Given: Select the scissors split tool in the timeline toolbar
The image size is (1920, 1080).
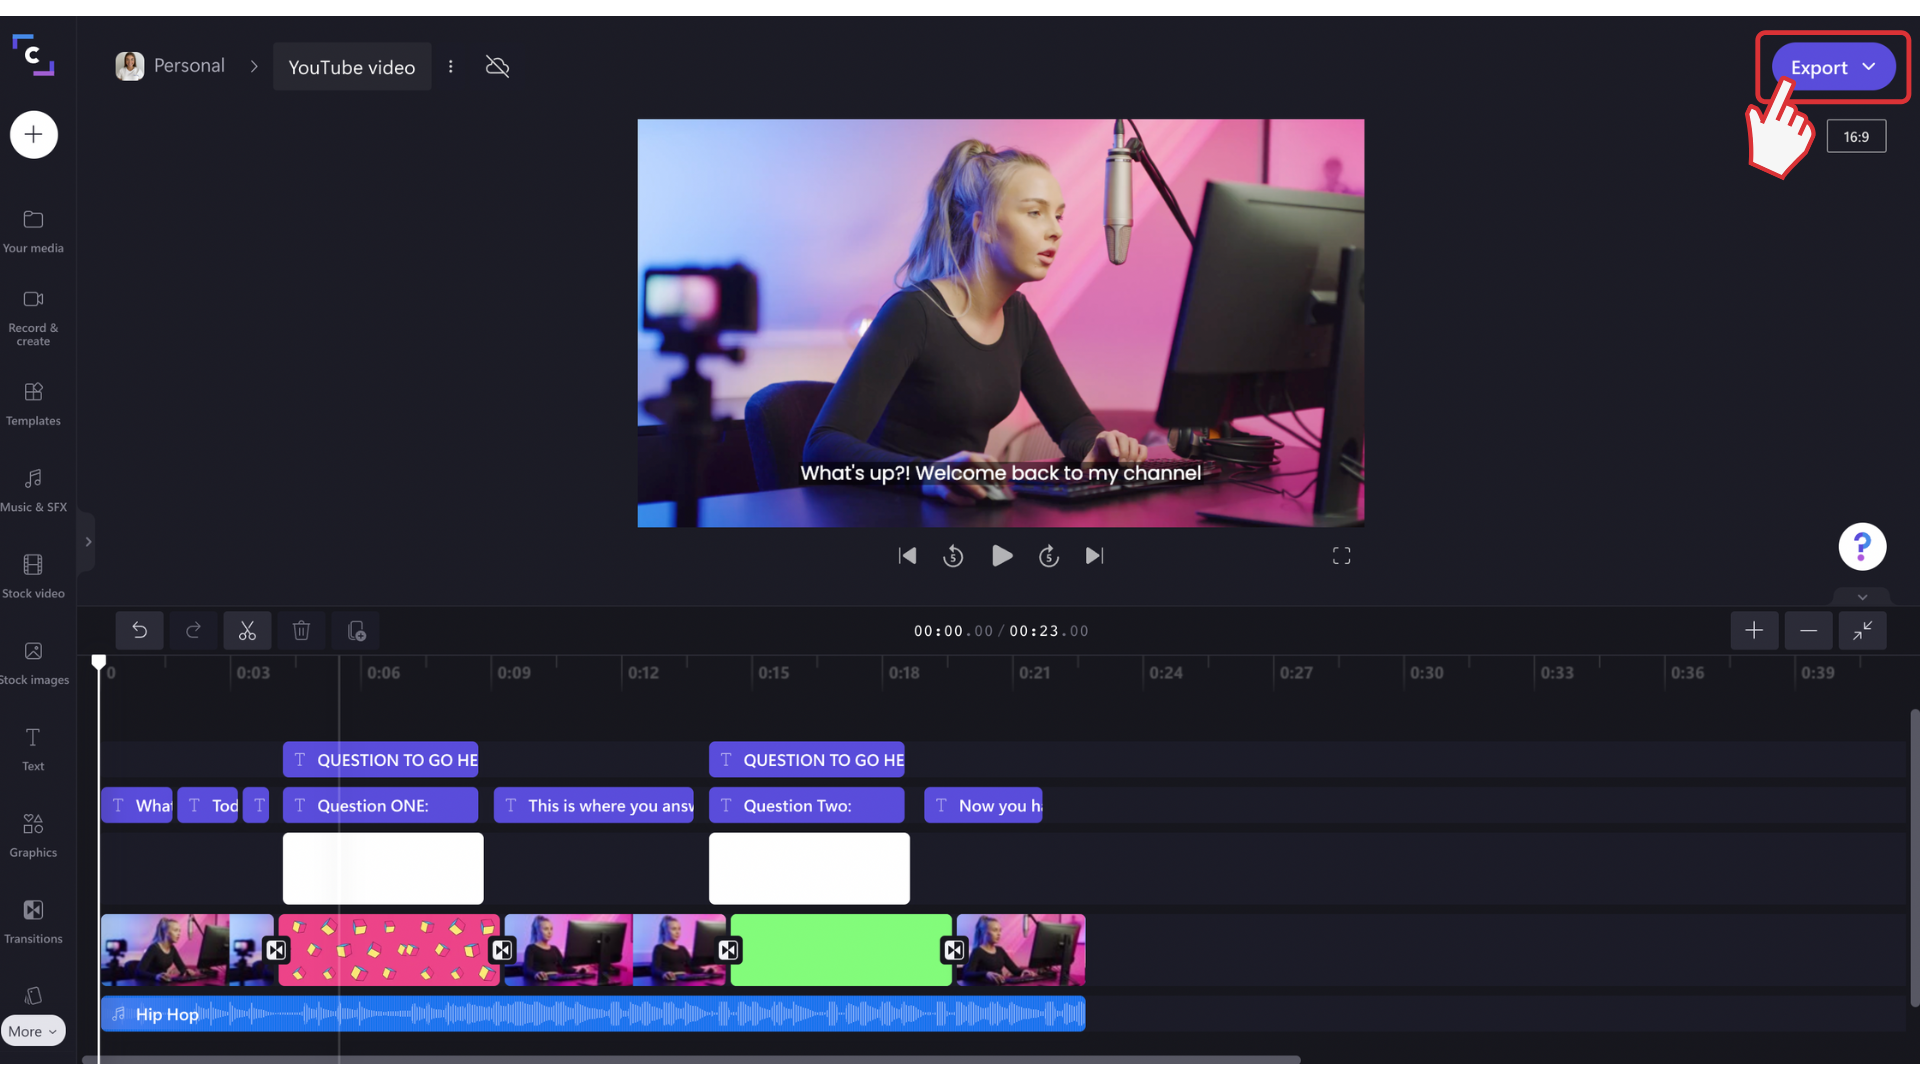Looking at the screenshot, I should pos(247,630).
